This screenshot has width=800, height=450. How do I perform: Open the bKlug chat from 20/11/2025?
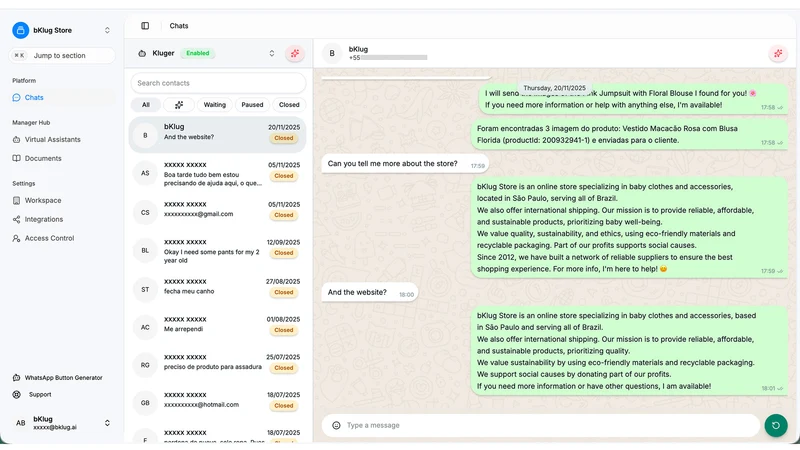click(x=217, y=135)
